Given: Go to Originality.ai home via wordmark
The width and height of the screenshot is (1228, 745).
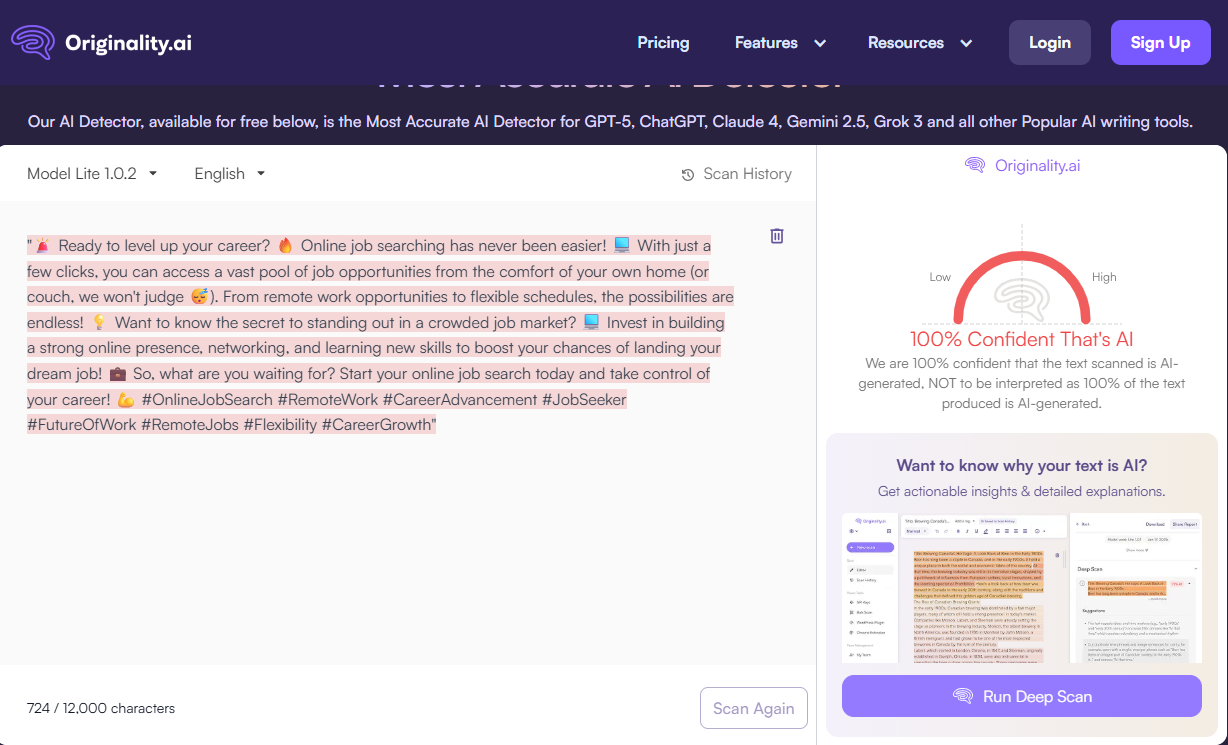Looking at the screenshot, I should (x=128, y=43).
